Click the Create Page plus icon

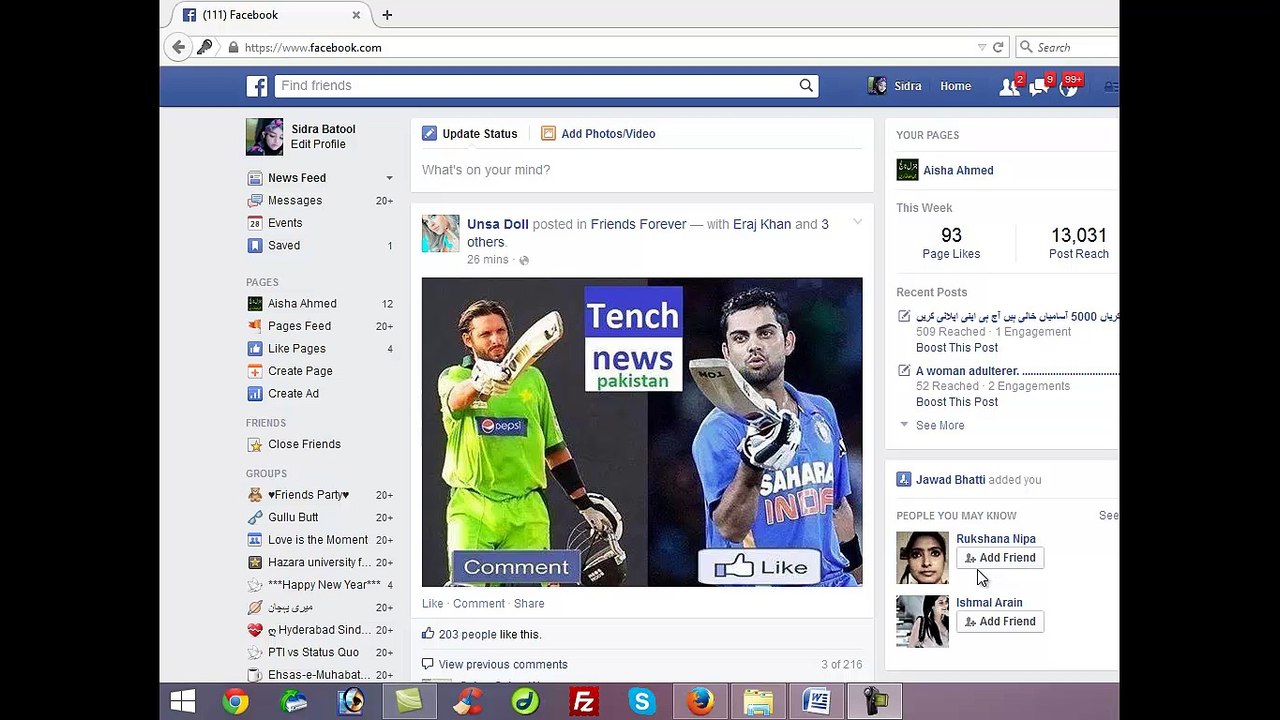(255, 371)
